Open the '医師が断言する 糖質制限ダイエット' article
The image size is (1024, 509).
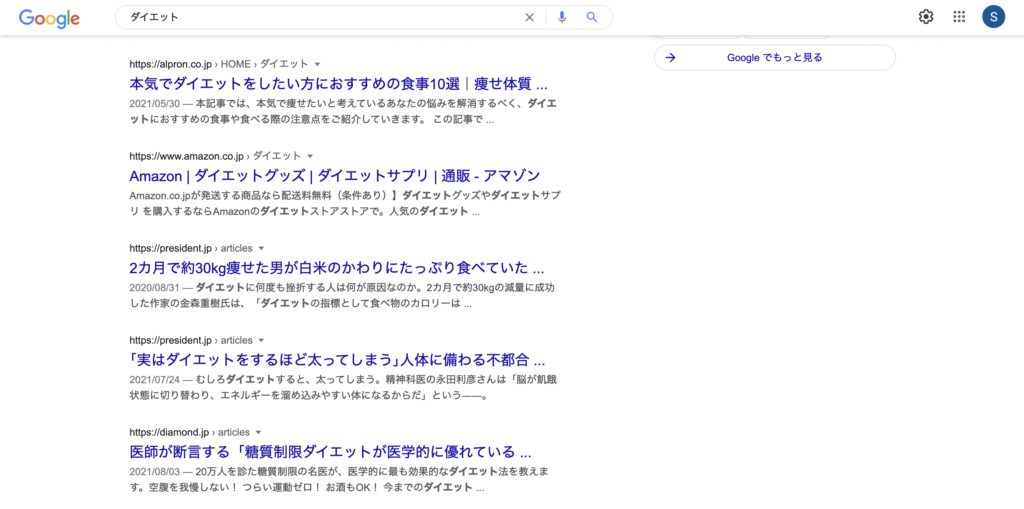pos(330,452)
